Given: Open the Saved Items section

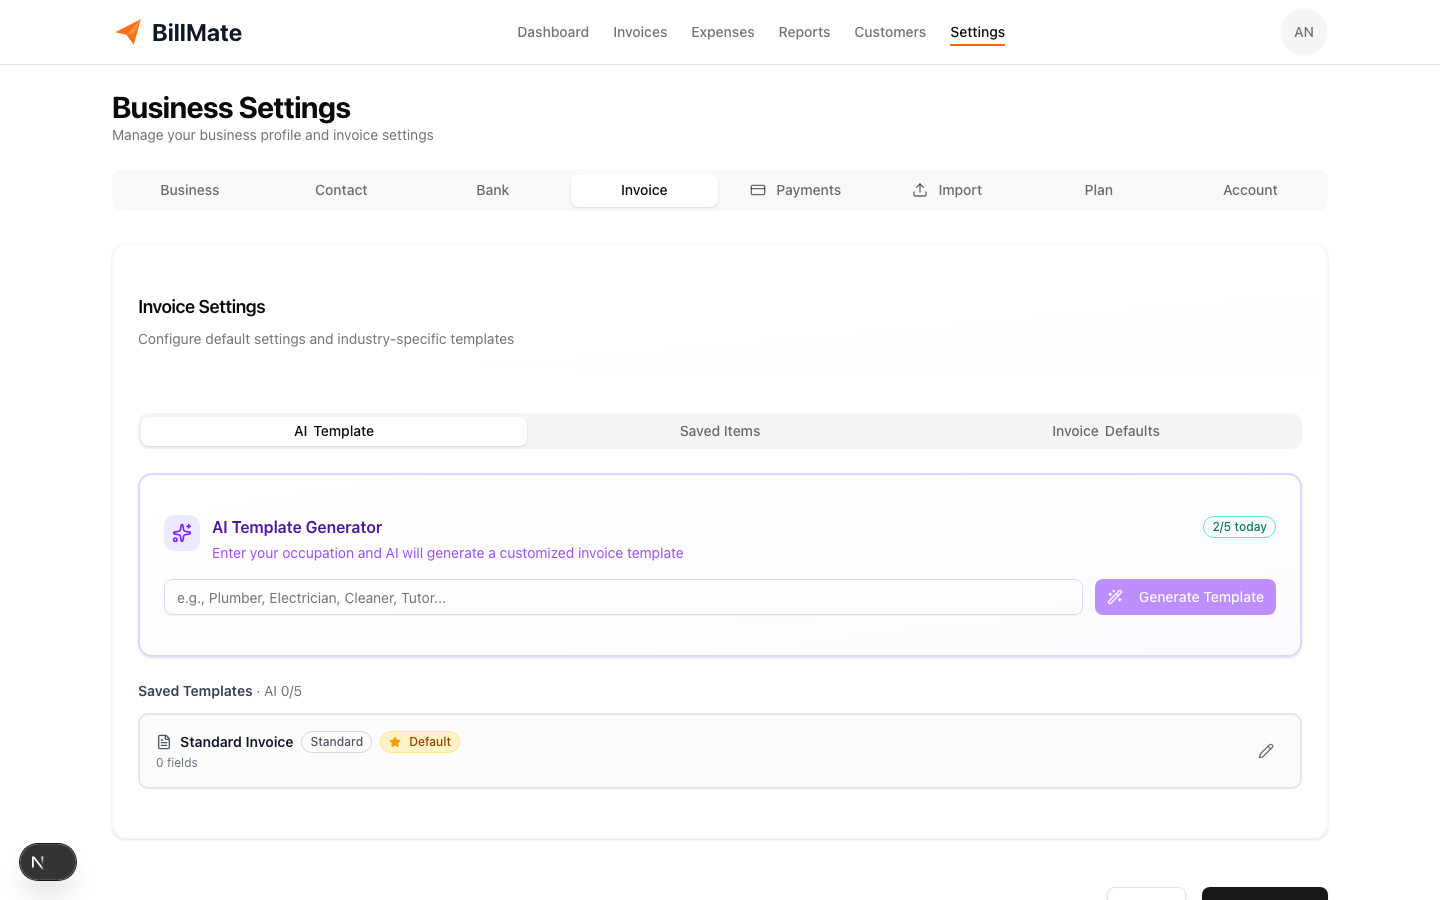Looking at the screenshot, I should 720,431.
